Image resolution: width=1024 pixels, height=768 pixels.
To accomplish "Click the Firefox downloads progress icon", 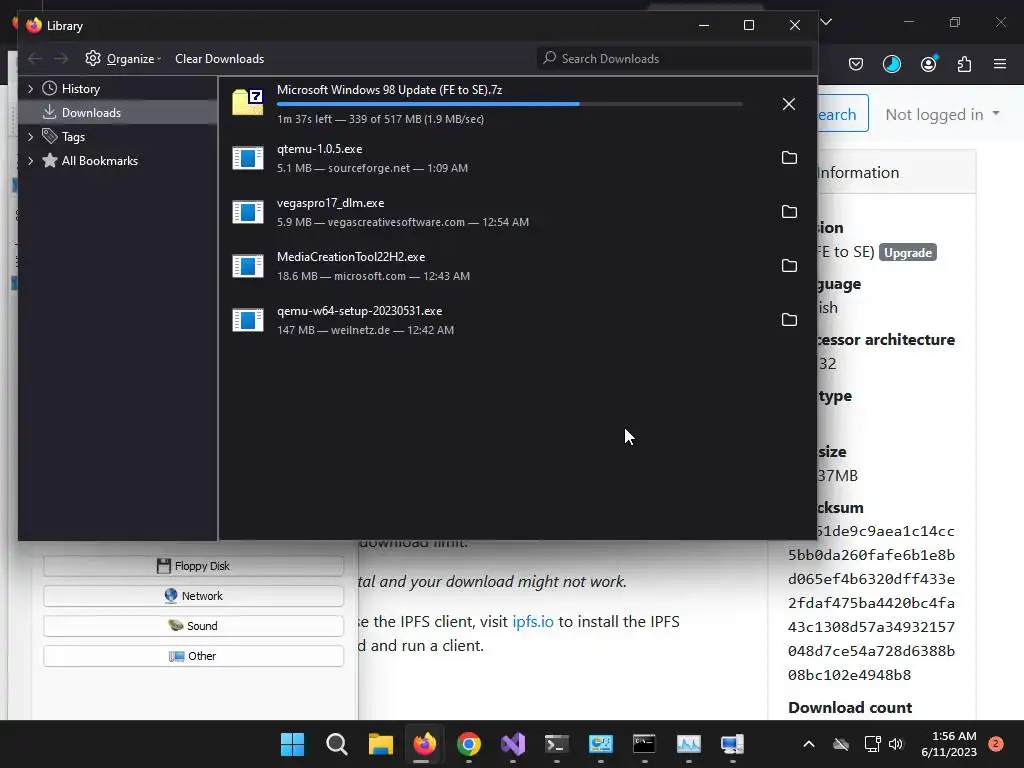I will [891, 64].
